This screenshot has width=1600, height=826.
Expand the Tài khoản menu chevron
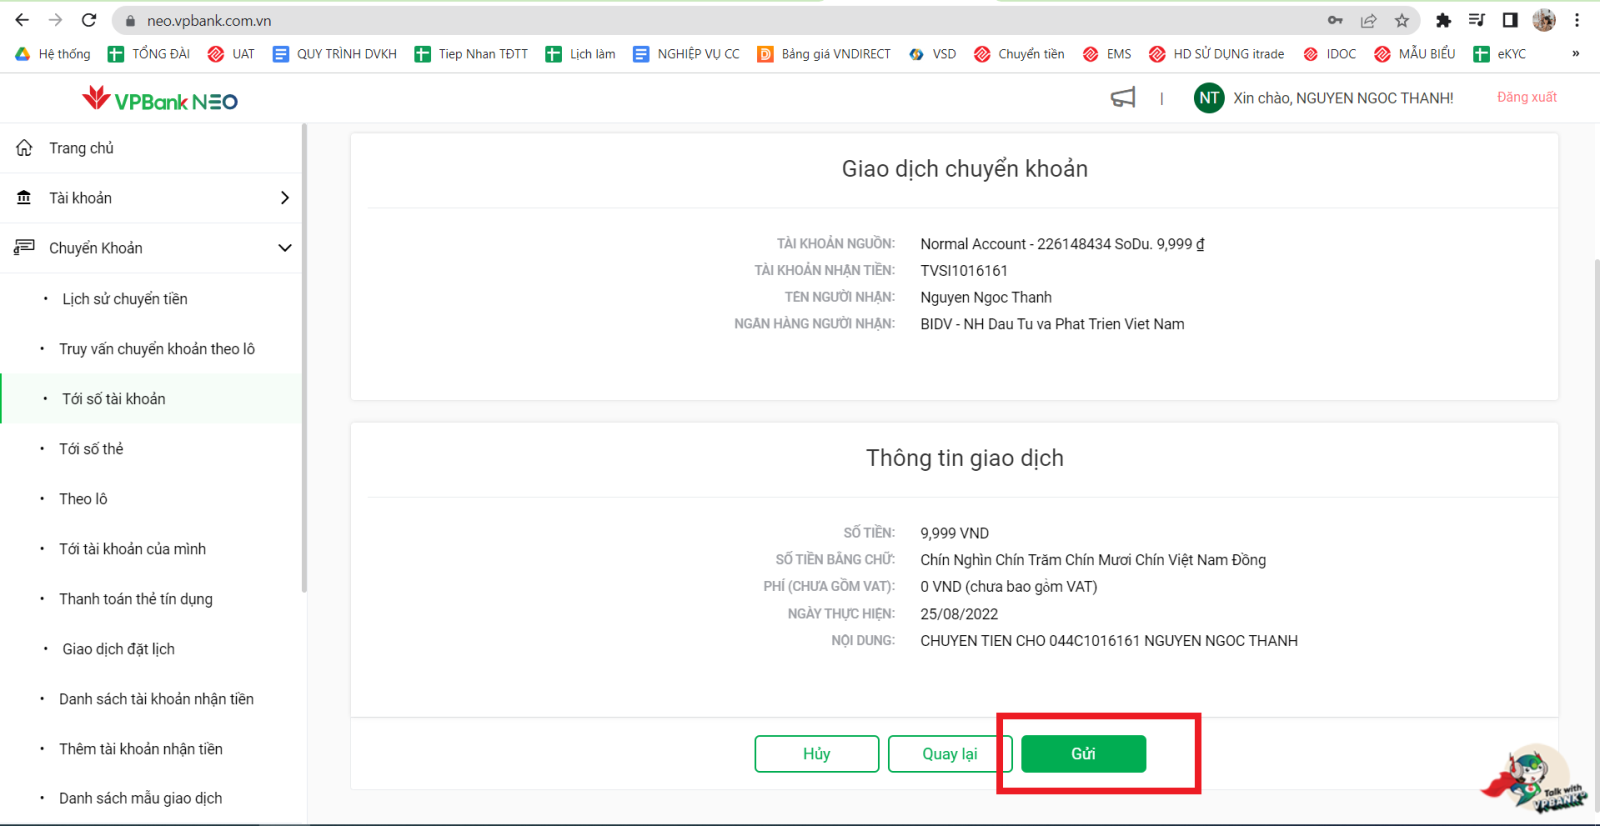pyautogui.click(x=284, y=198)
